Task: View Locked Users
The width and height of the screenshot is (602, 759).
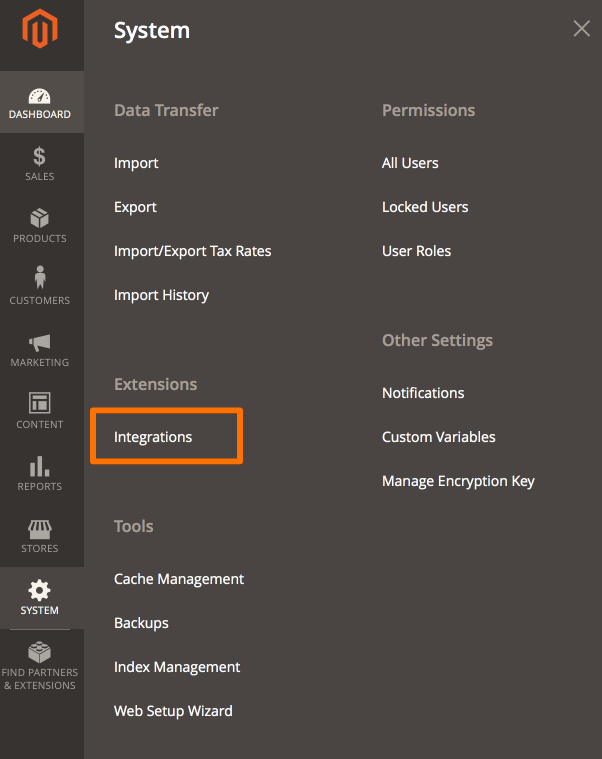Action: pos(425,207)
